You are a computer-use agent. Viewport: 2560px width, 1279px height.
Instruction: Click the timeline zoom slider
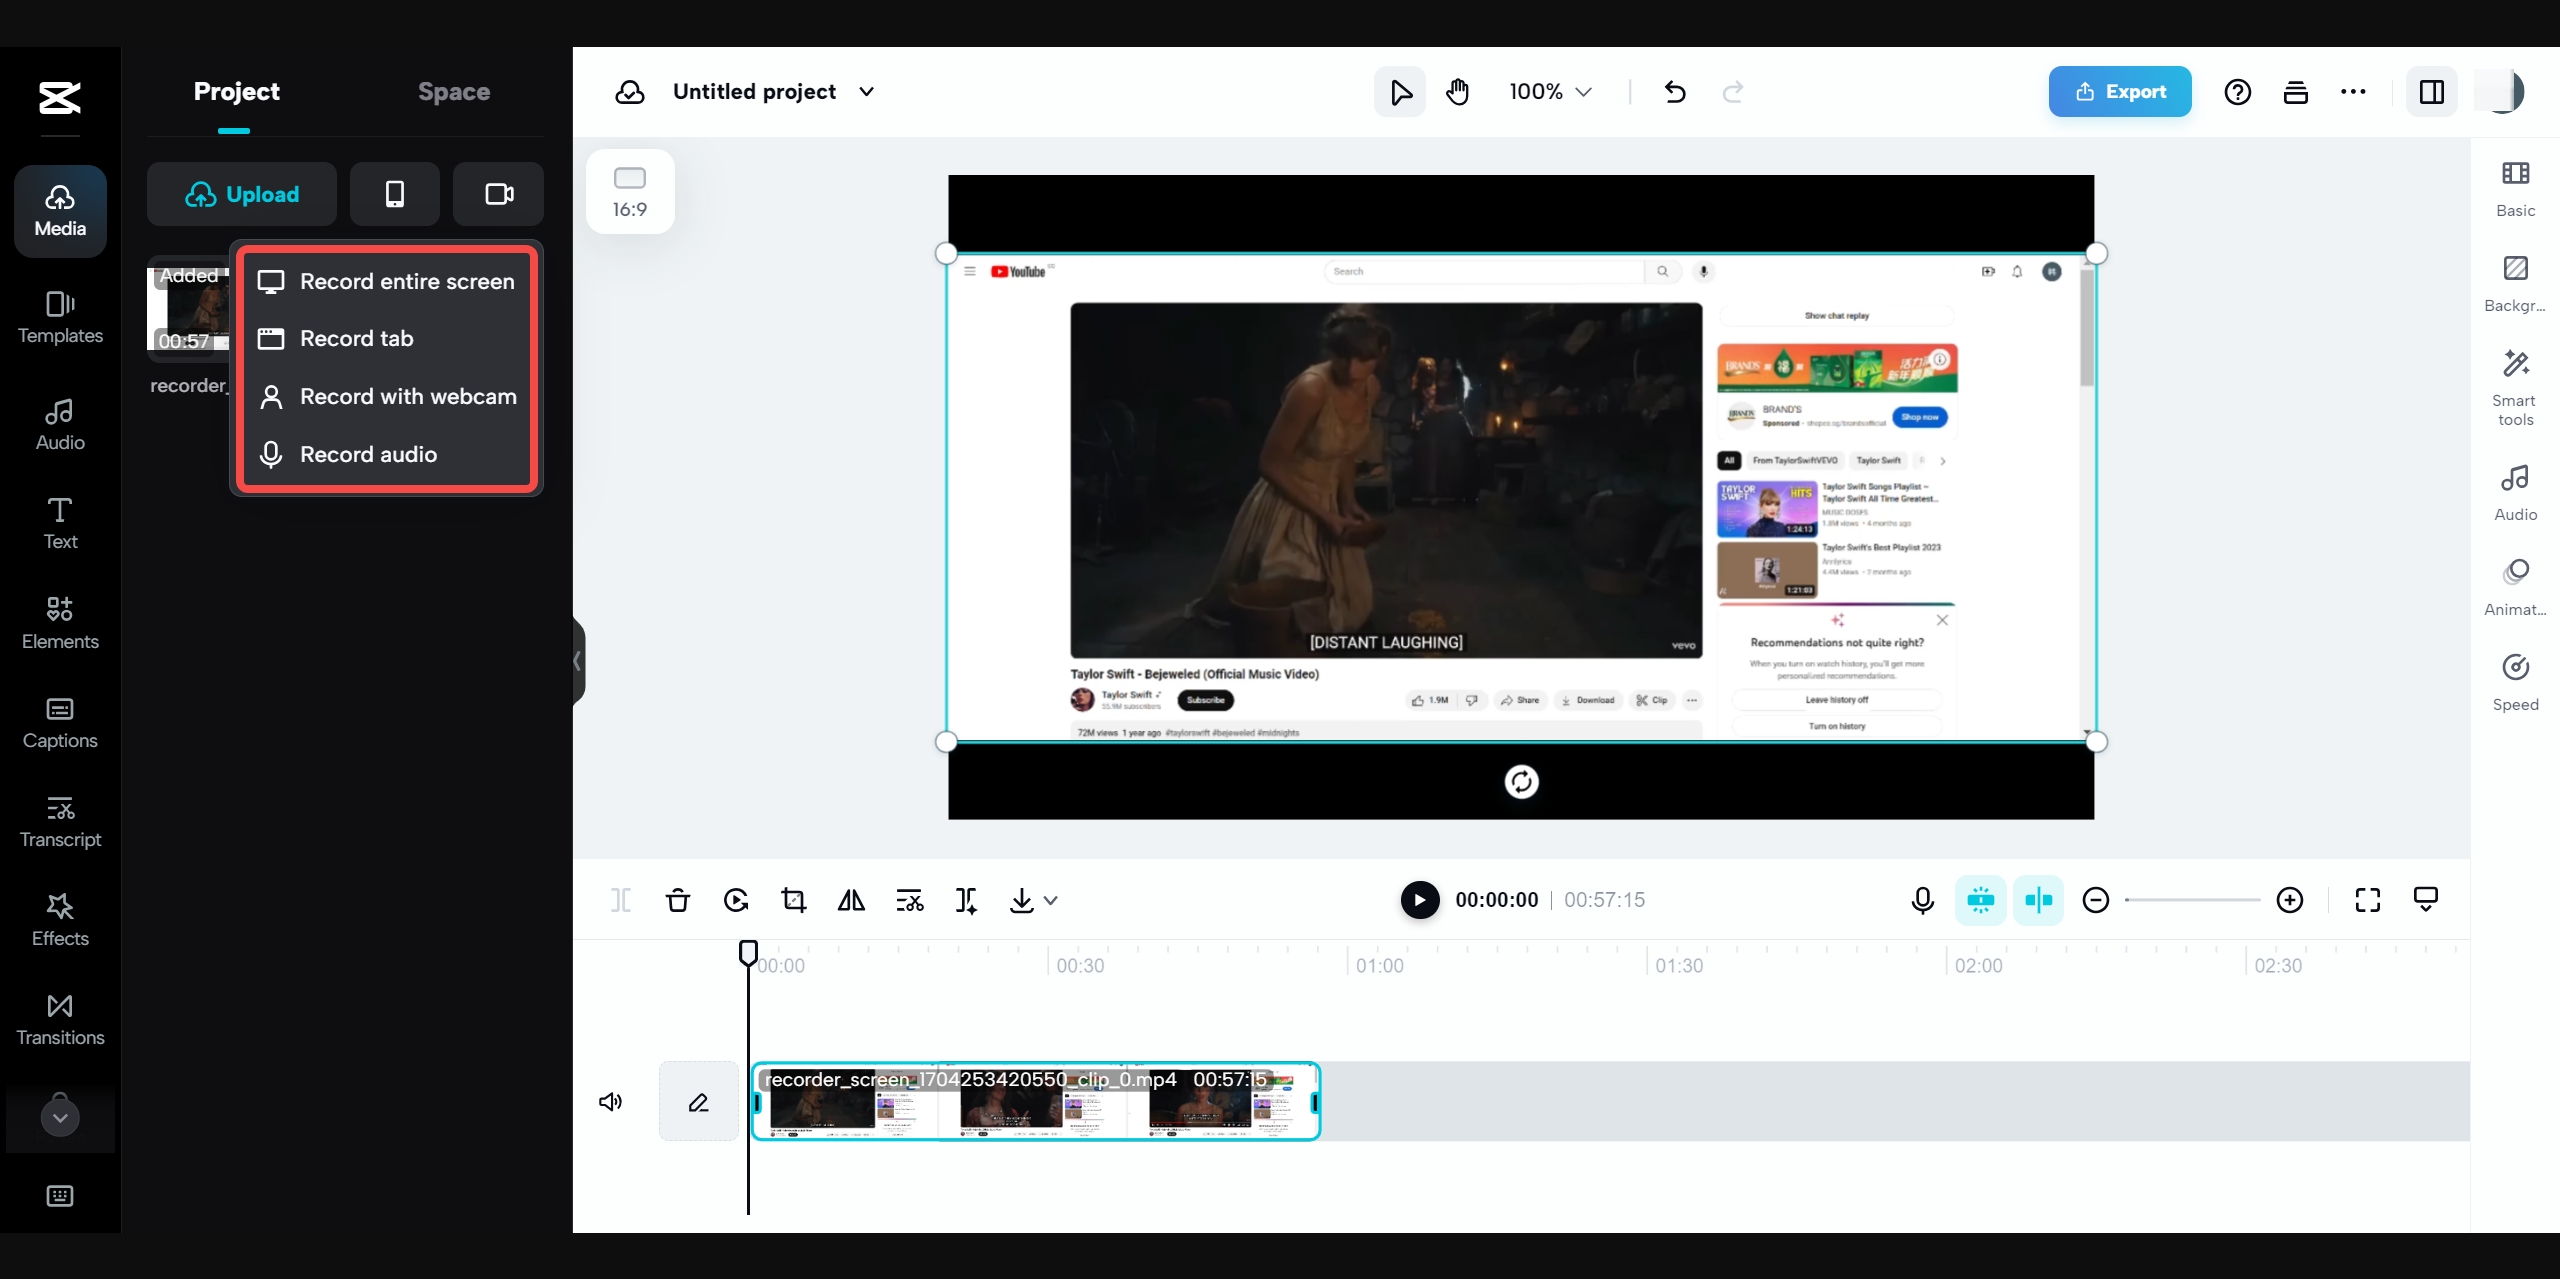coord(2192,900)
